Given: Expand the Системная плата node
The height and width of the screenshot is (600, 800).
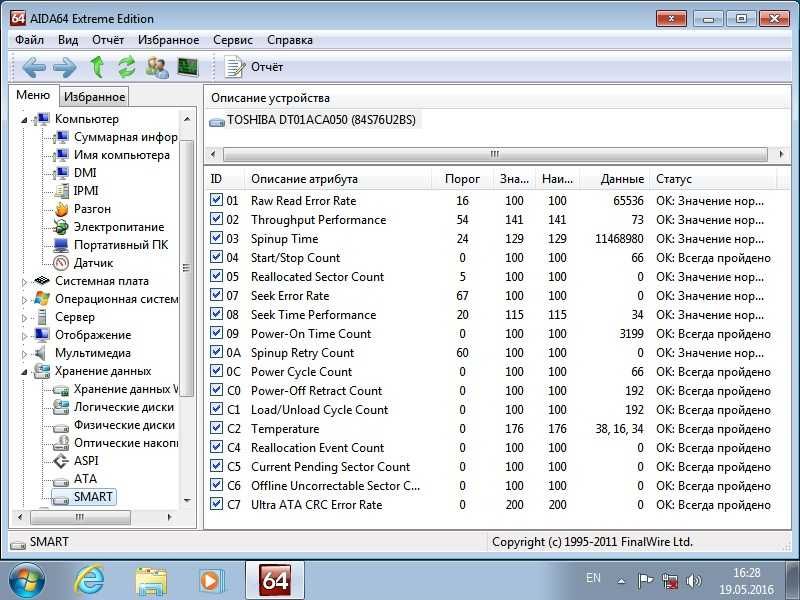Looking at the screenshot, I should coord(24,282).
